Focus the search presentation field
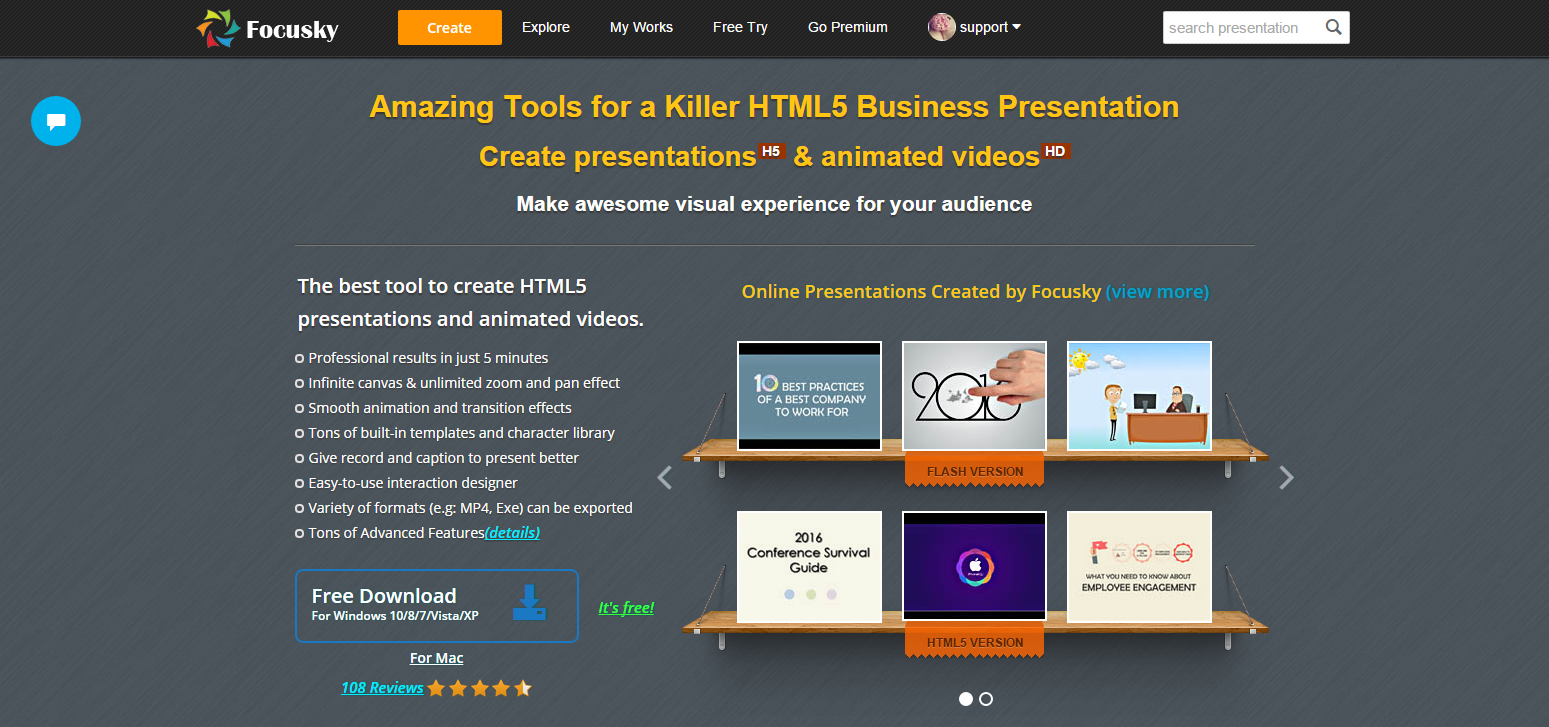 coord(1244,28)
